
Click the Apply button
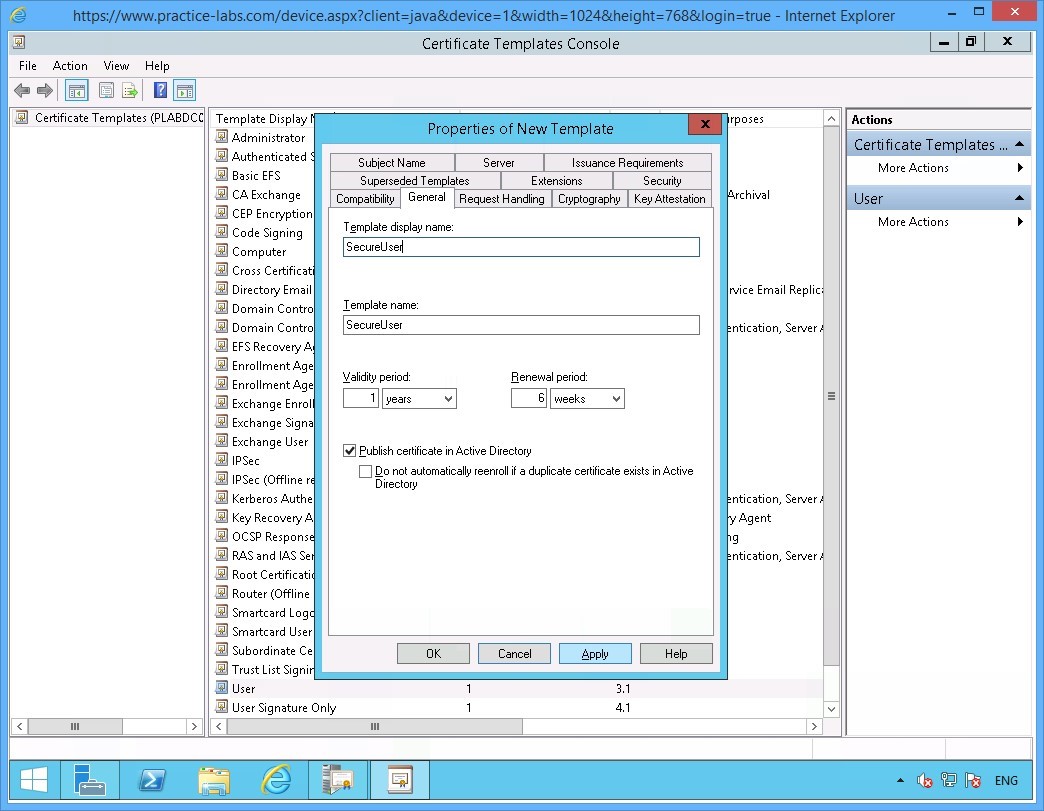point(595,653)
